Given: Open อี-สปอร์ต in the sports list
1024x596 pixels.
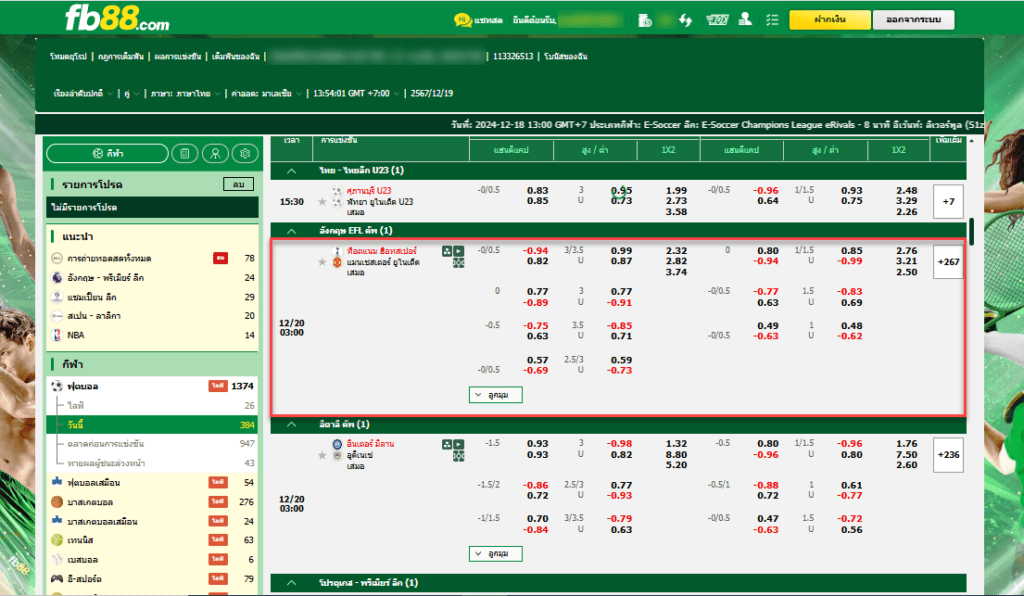Looking at the screenshot, I should click(153, 578).
